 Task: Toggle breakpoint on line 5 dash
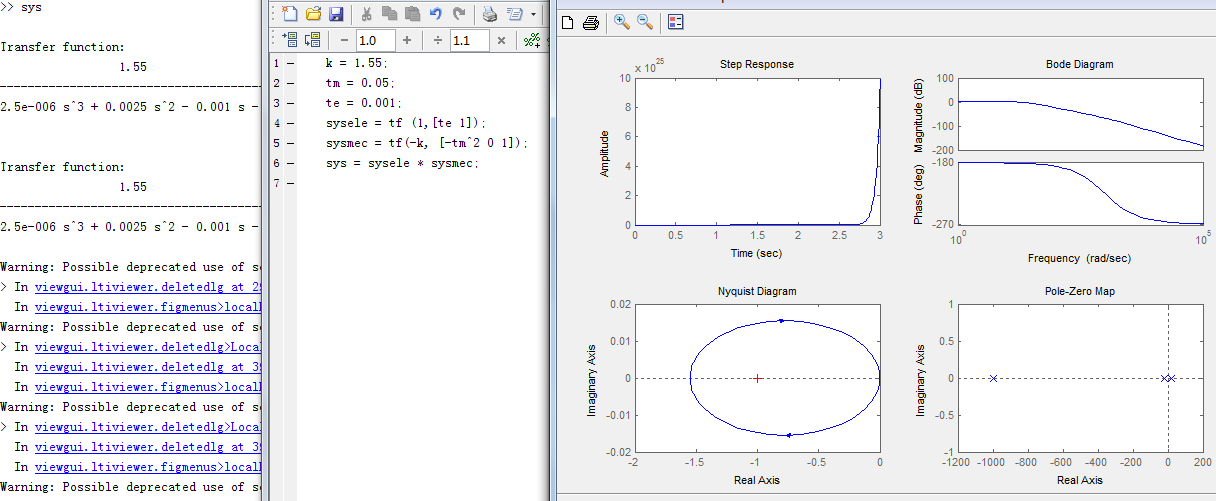290,143
